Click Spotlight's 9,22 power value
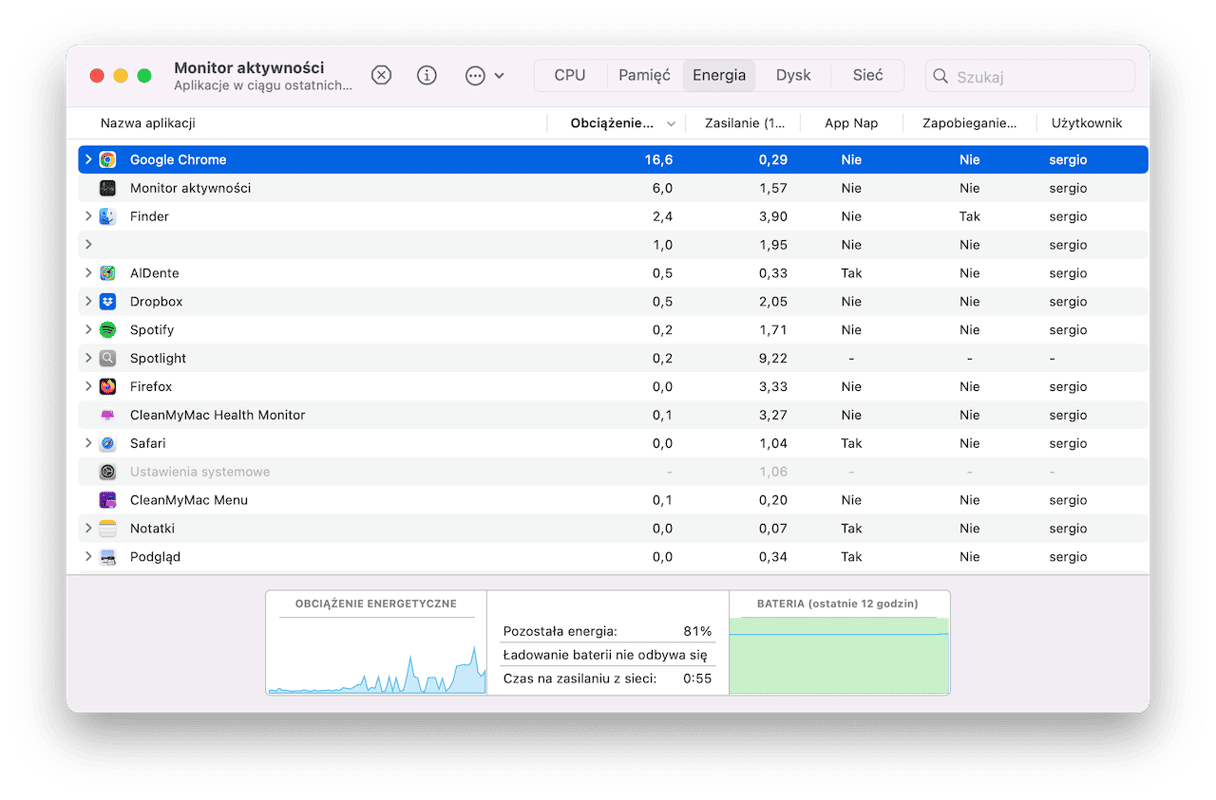This screenshot has height=800, width=1216. click(x=773, y=358)
